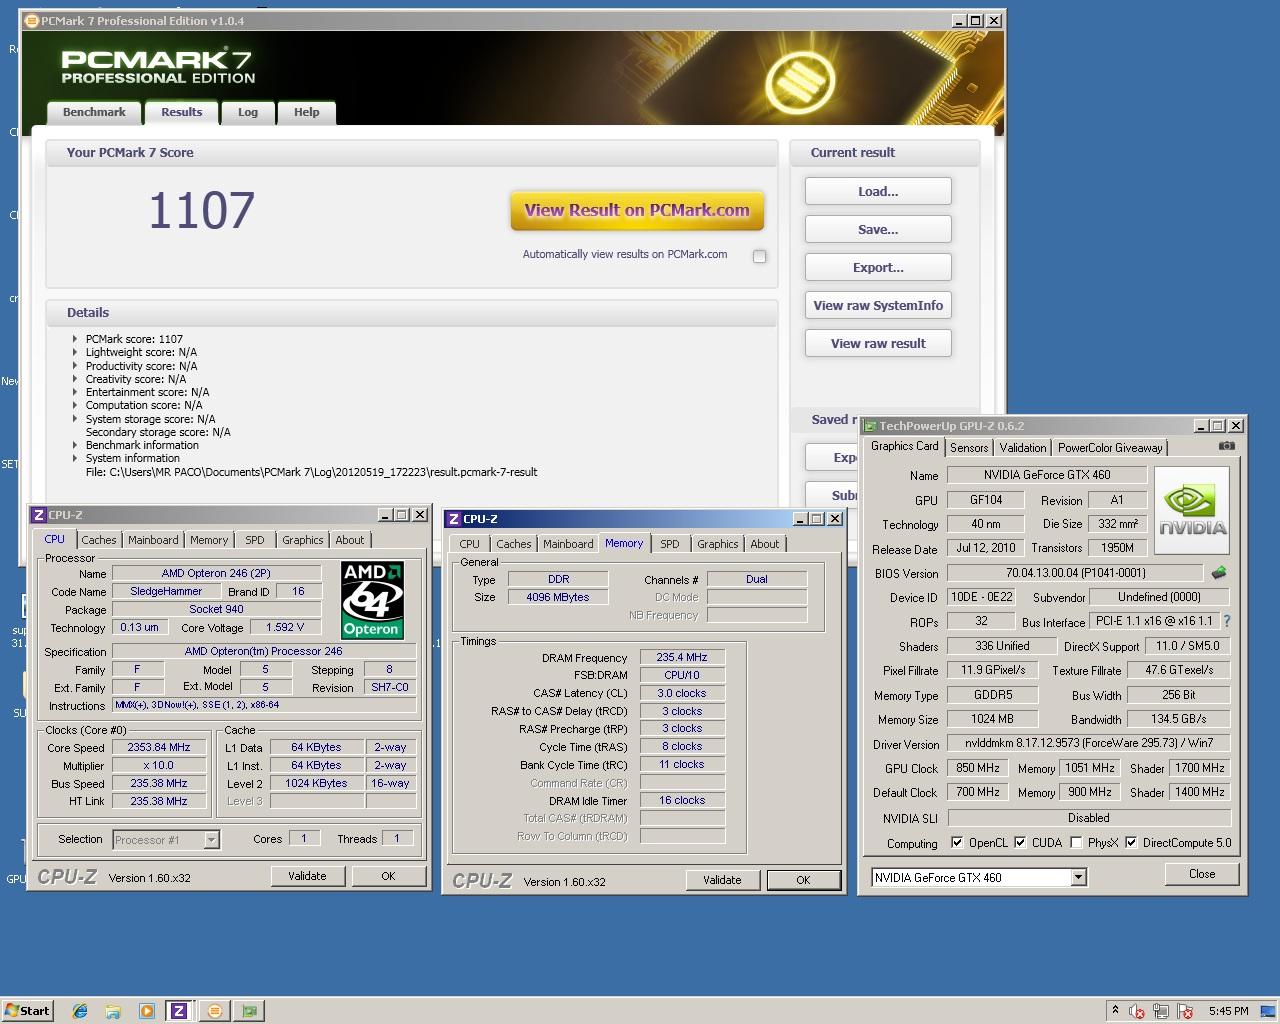Open Windows Explorer folder icon in taskbar
Image resolution: width=1280 pixels, height=1024 pixels.
[x=113, y=1011]
